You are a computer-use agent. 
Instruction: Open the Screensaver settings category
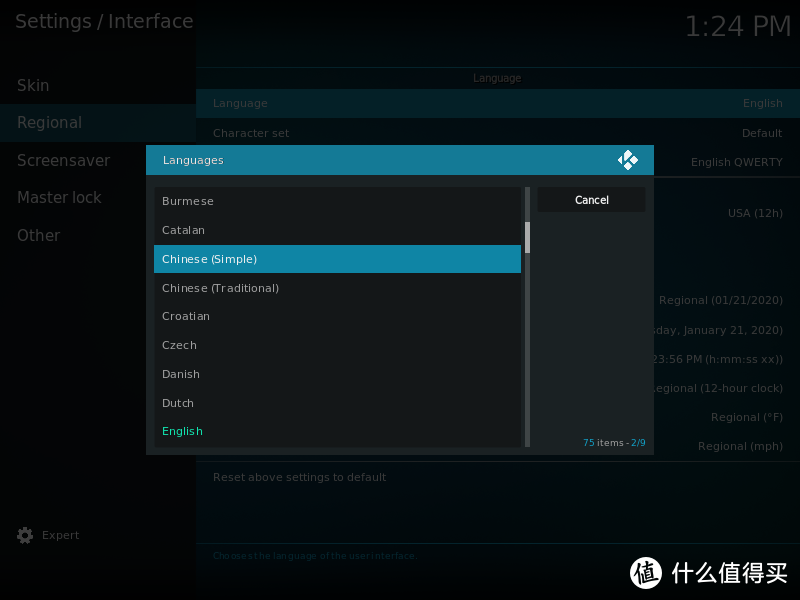coord(98,160)
